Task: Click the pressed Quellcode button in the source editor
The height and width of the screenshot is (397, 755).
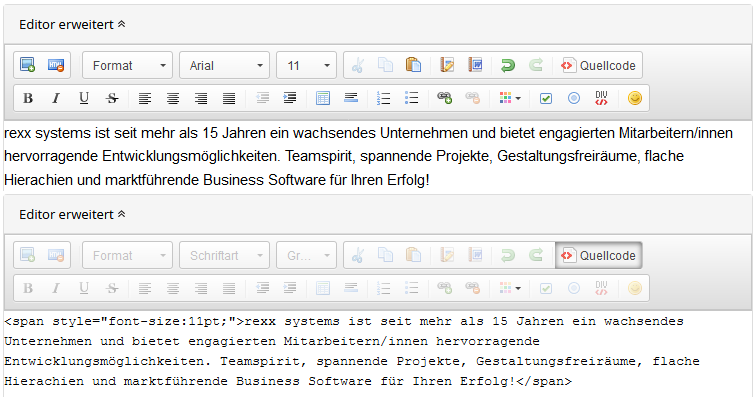Action: coord(599,255)
